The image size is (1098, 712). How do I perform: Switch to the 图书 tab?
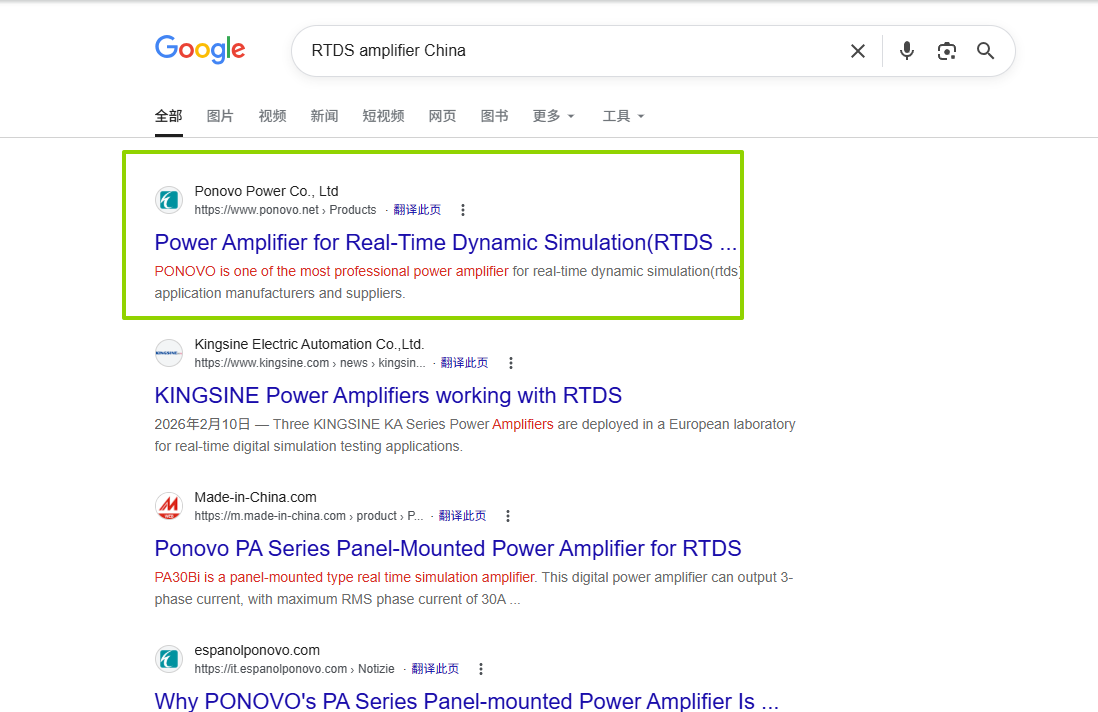(494, 116)
